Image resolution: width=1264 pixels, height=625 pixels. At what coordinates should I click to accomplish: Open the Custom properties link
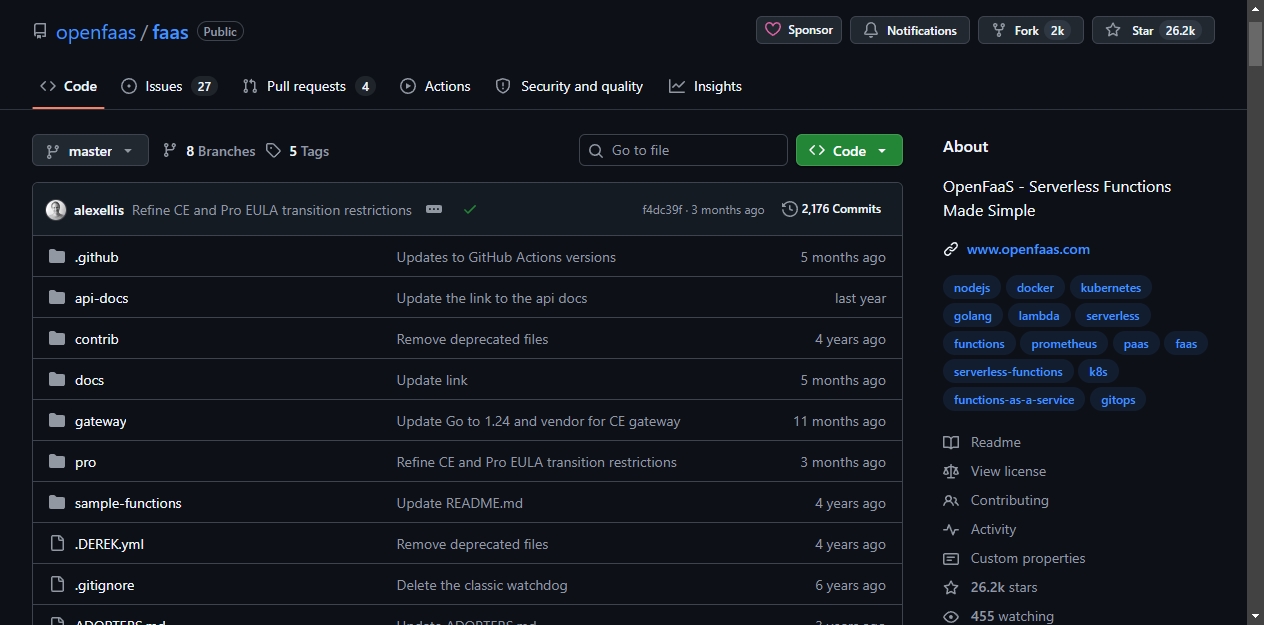[x=1014, y=558]
